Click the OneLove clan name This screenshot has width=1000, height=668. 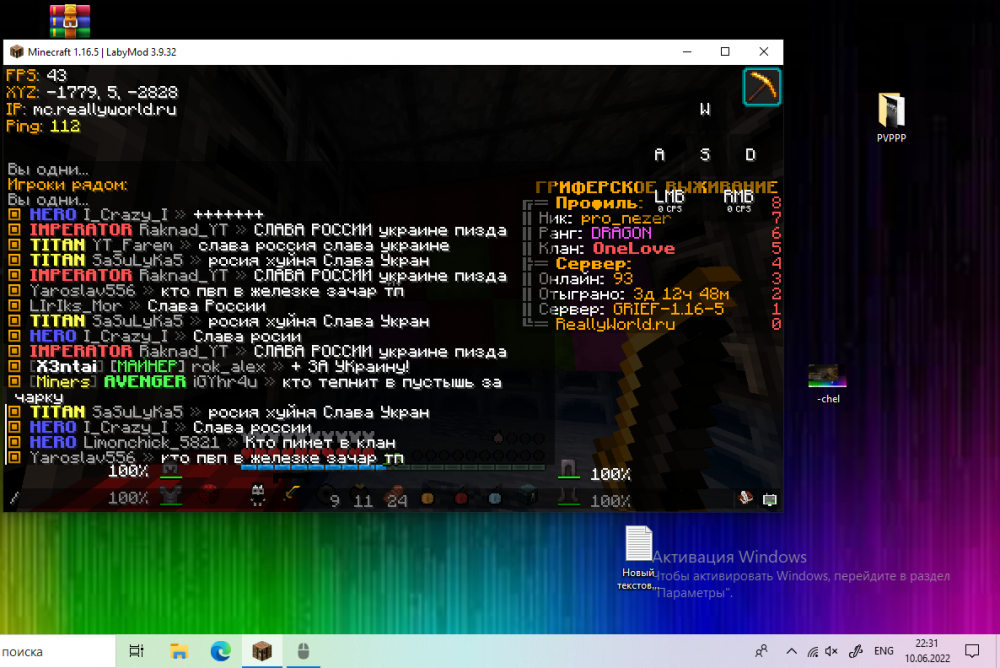click(x=633, y=249)
